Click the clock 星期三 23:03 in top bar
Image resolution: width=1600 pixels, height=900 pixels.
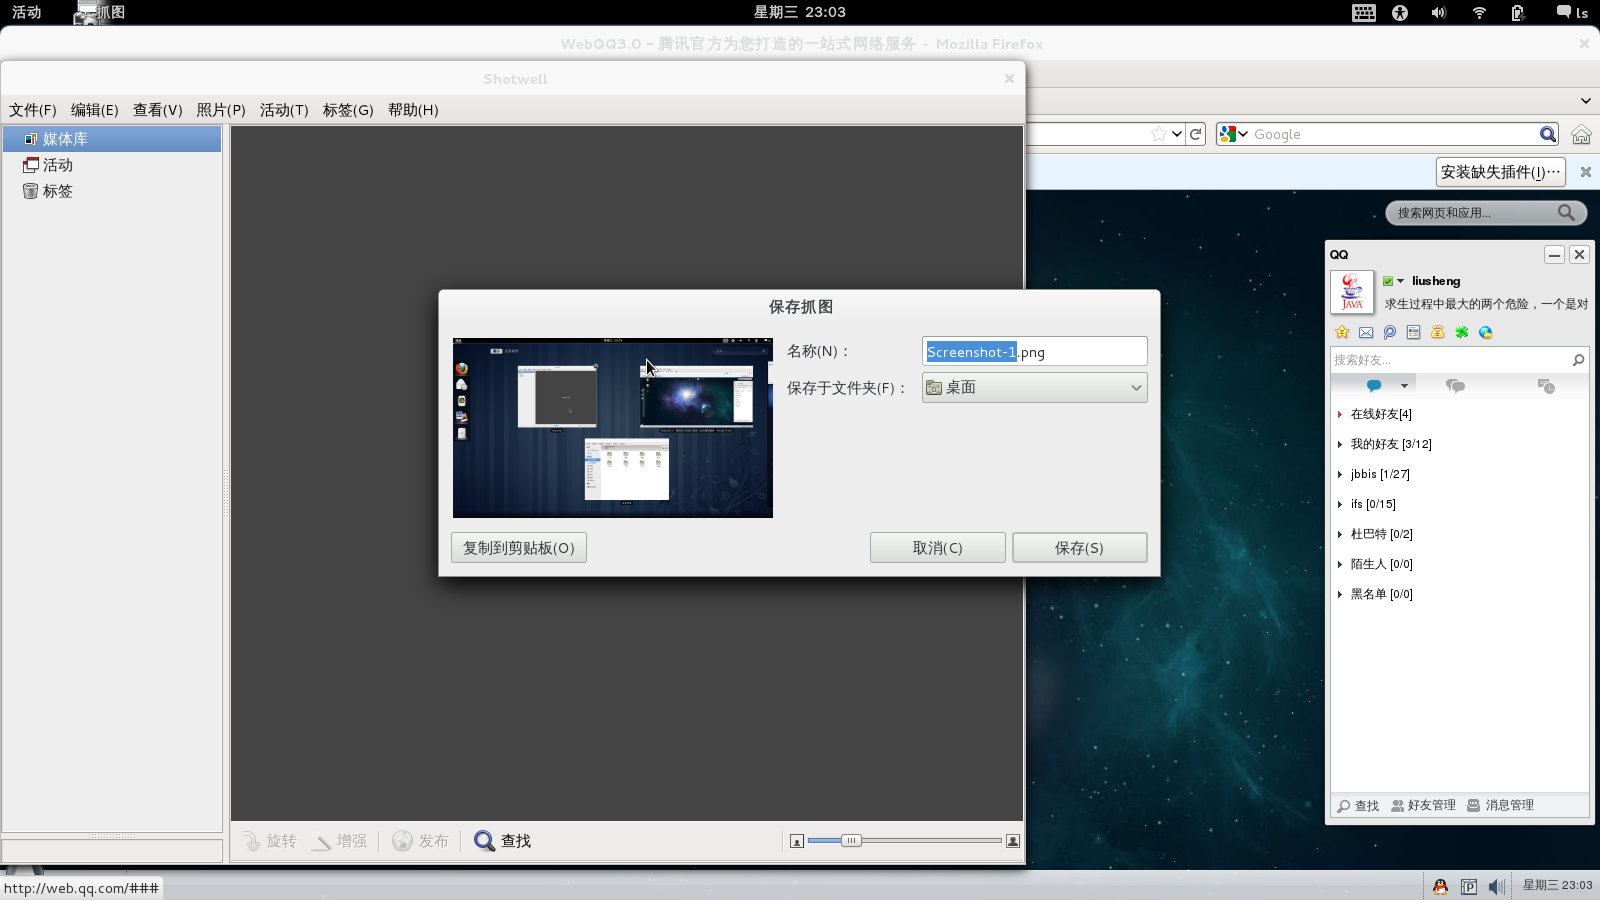pyautogui.click(x=800, y=12)
